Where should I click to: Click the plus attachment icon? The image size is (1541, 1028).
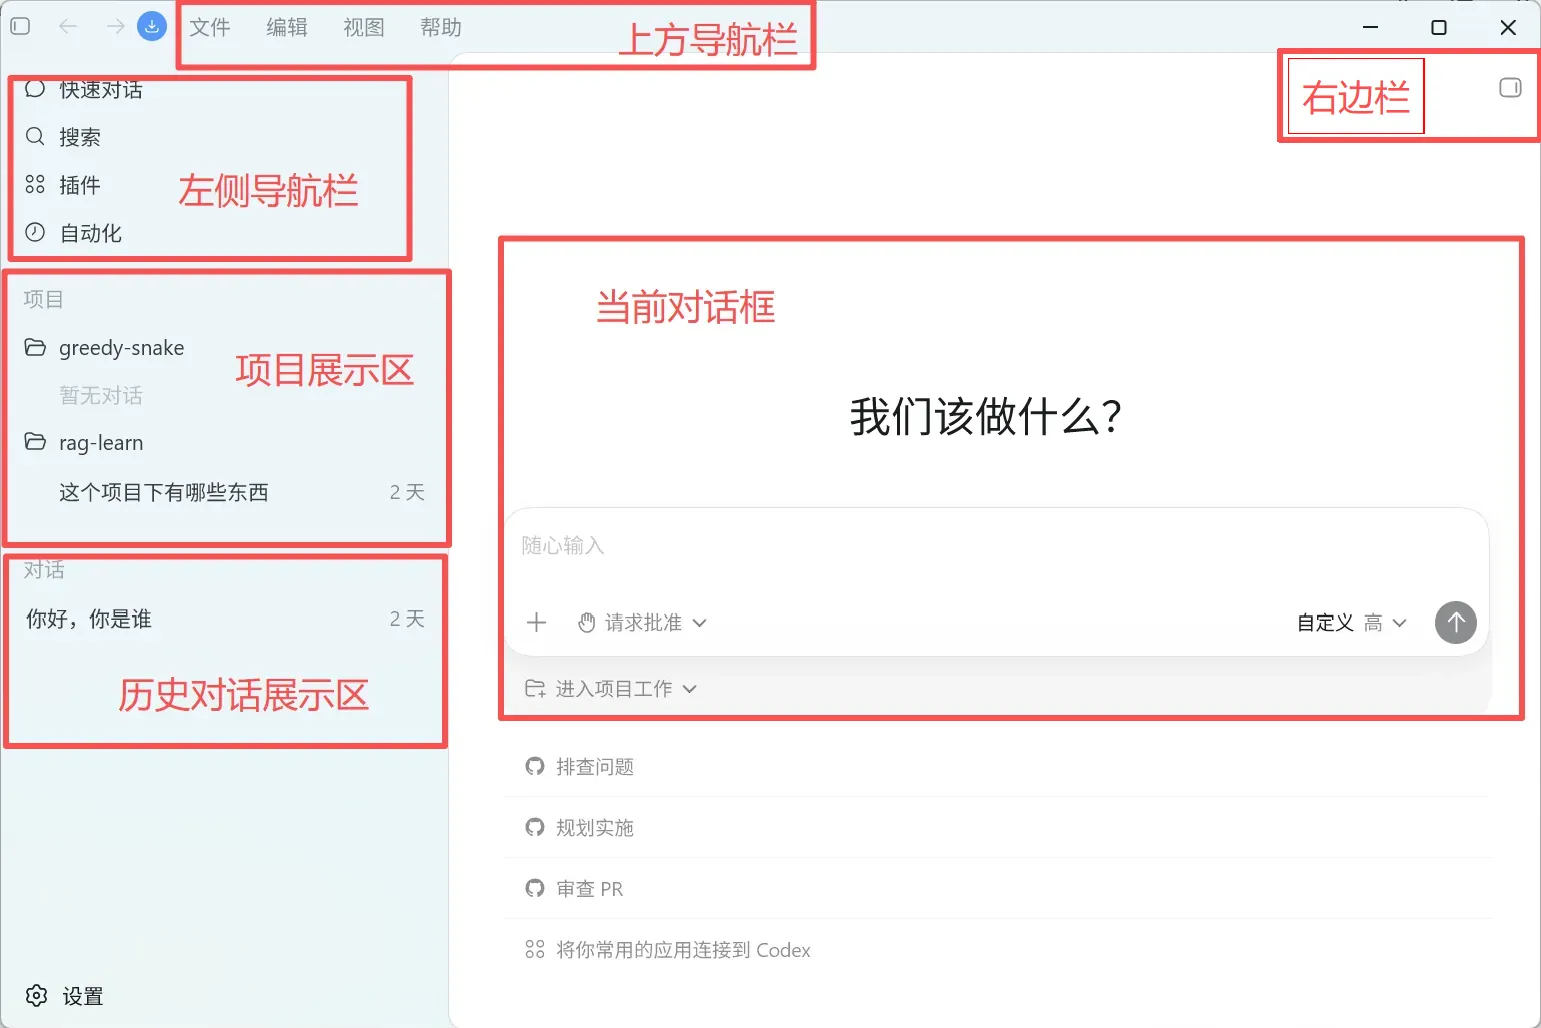(537, 622)
